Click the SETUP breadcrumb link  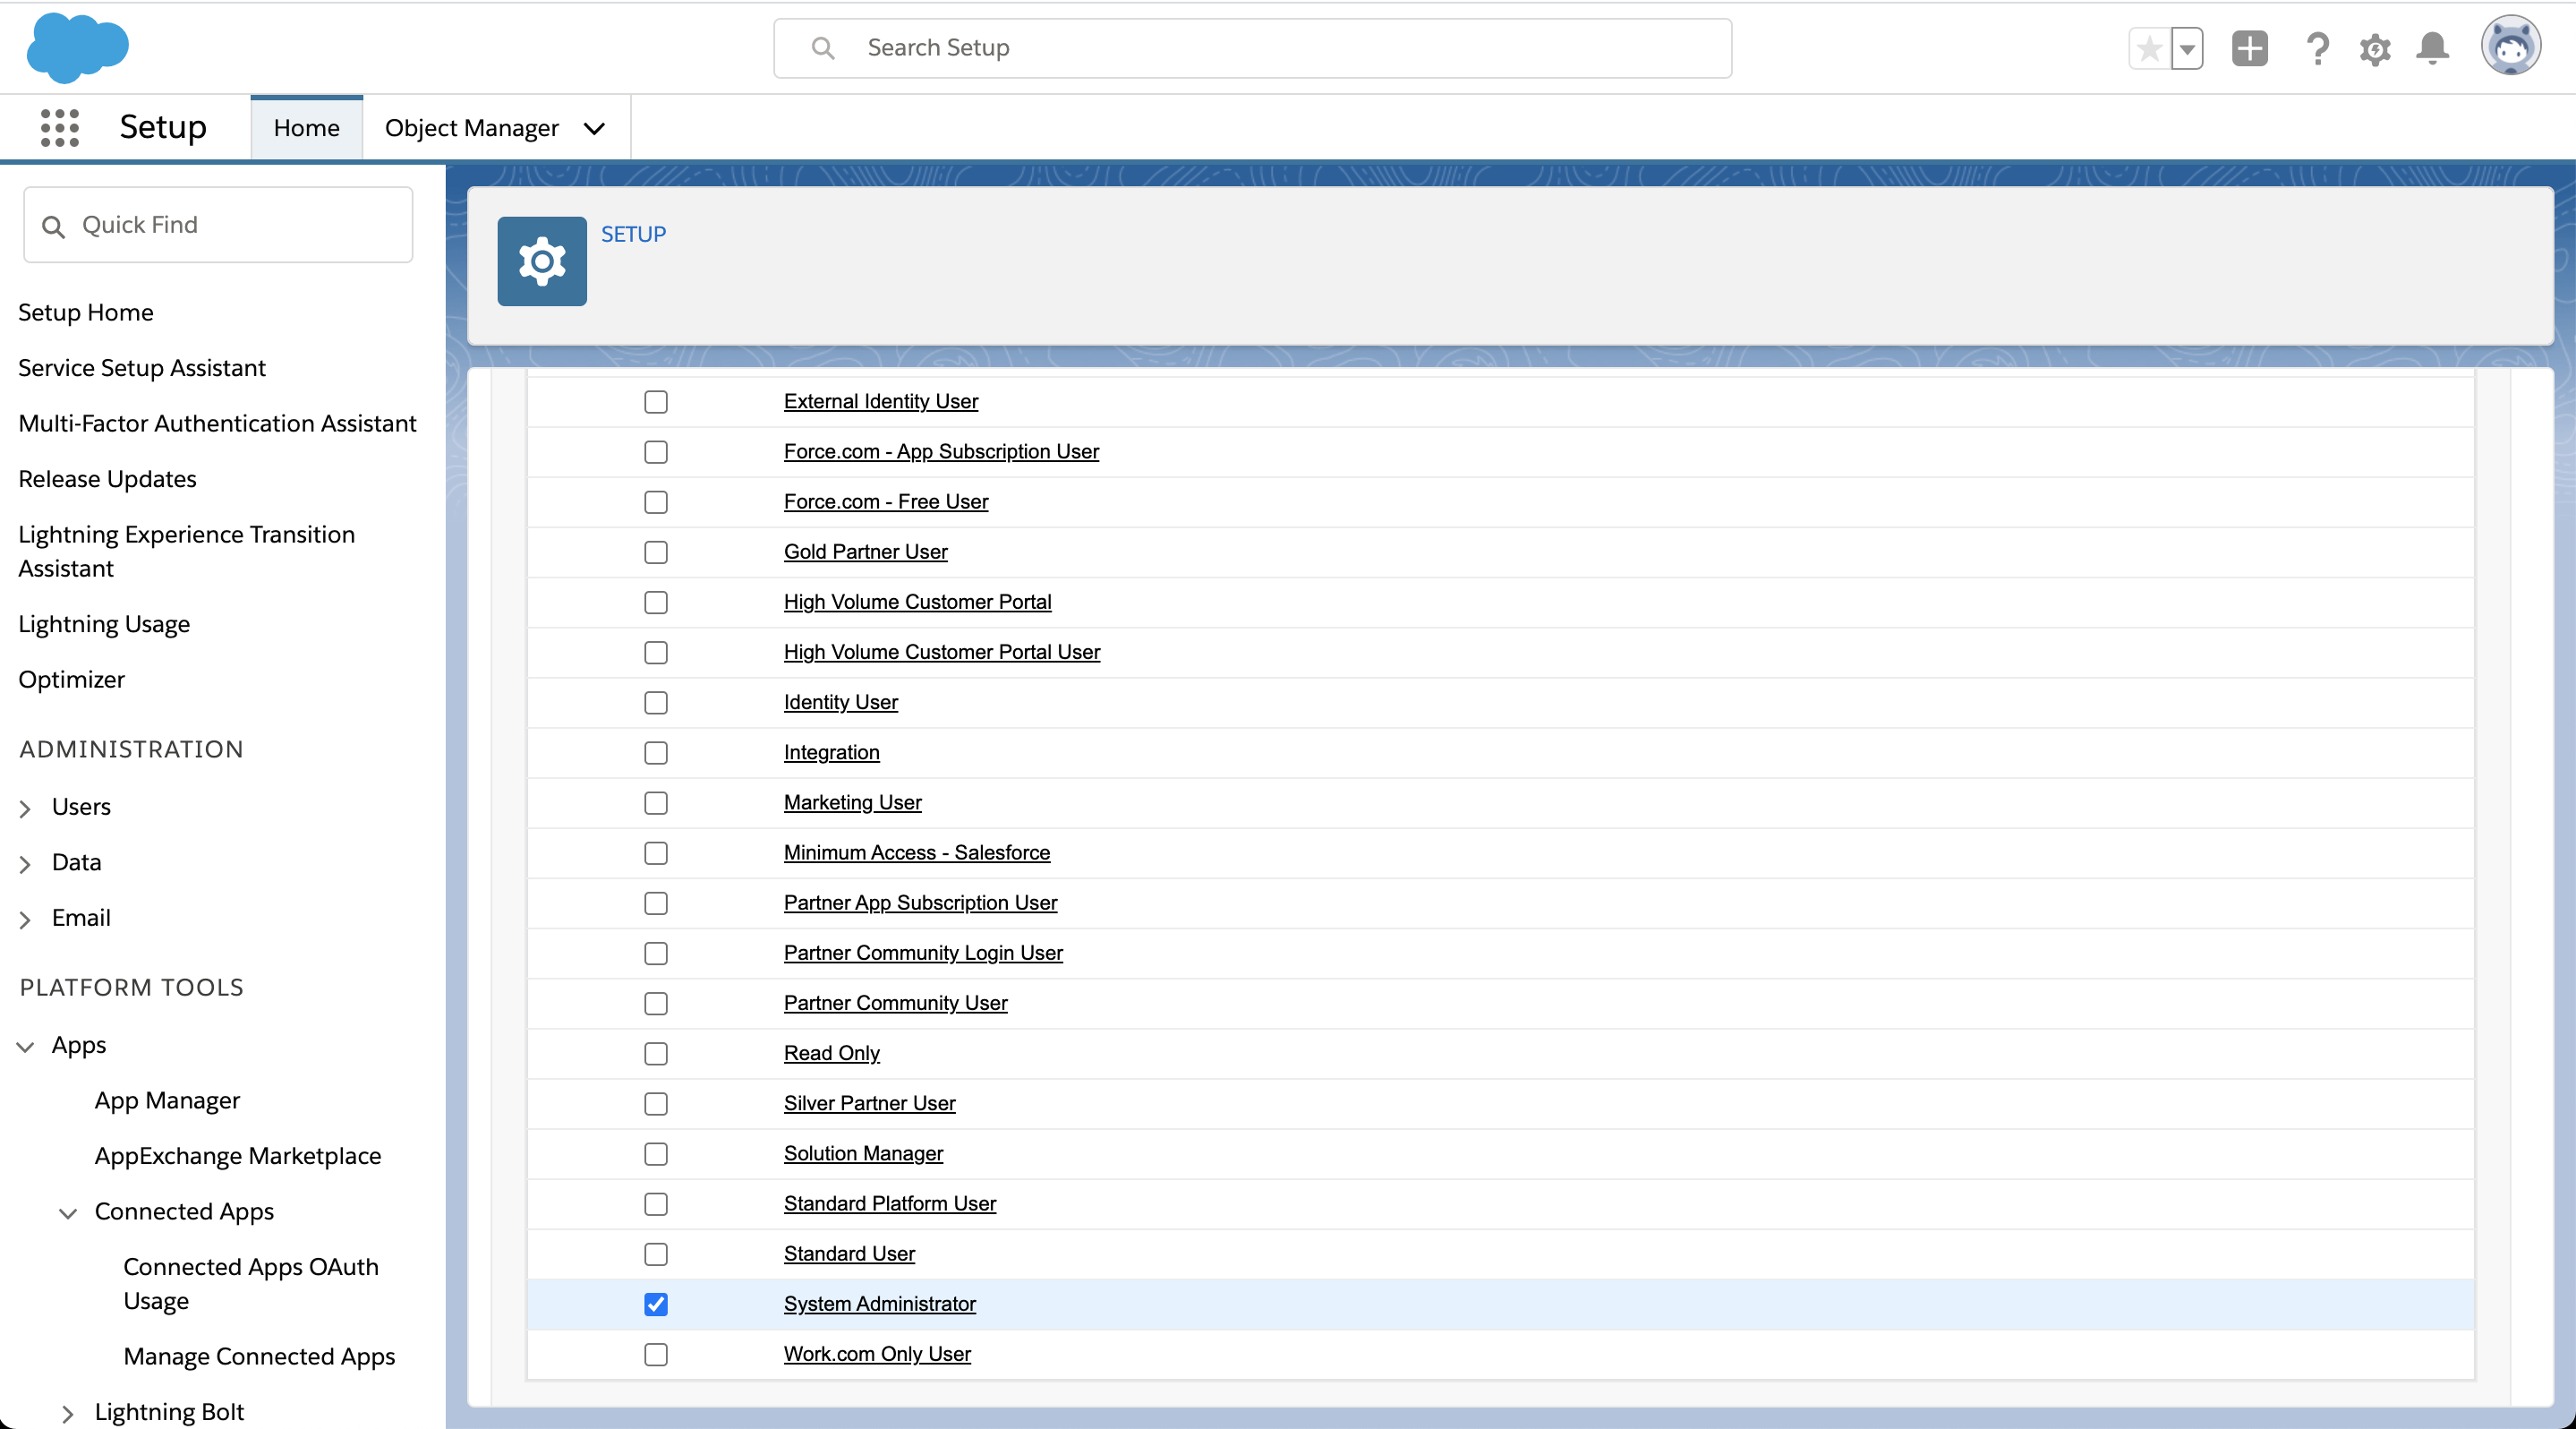633,234
